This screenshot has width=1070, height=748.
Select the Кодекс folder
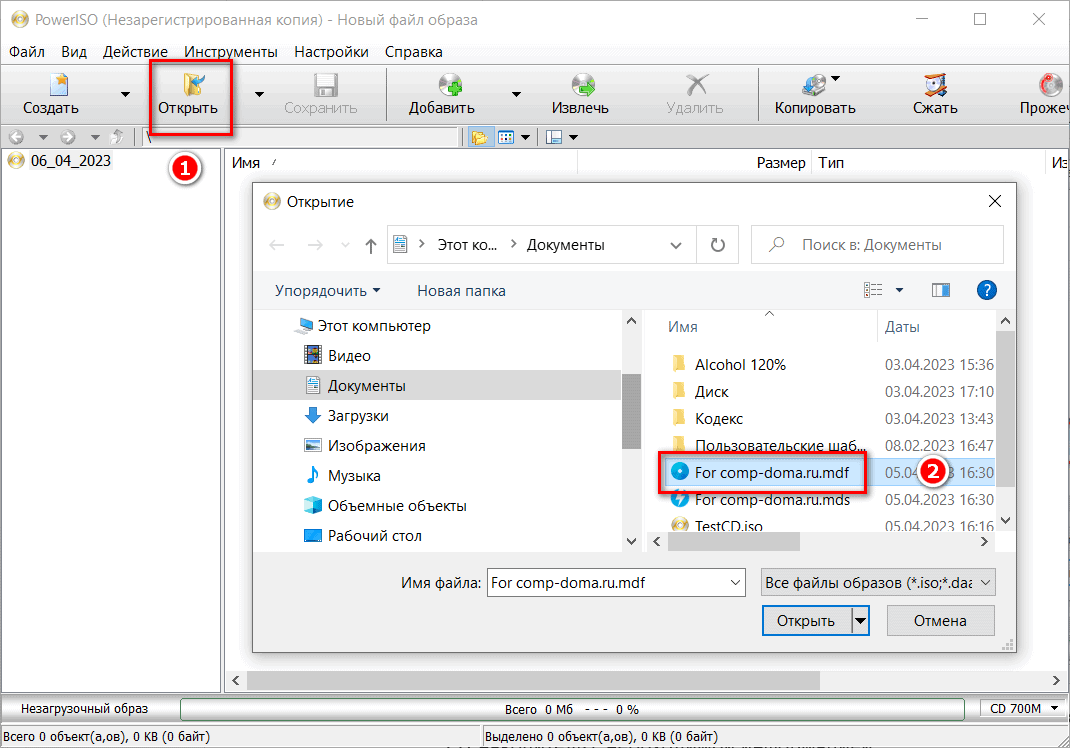718,419
